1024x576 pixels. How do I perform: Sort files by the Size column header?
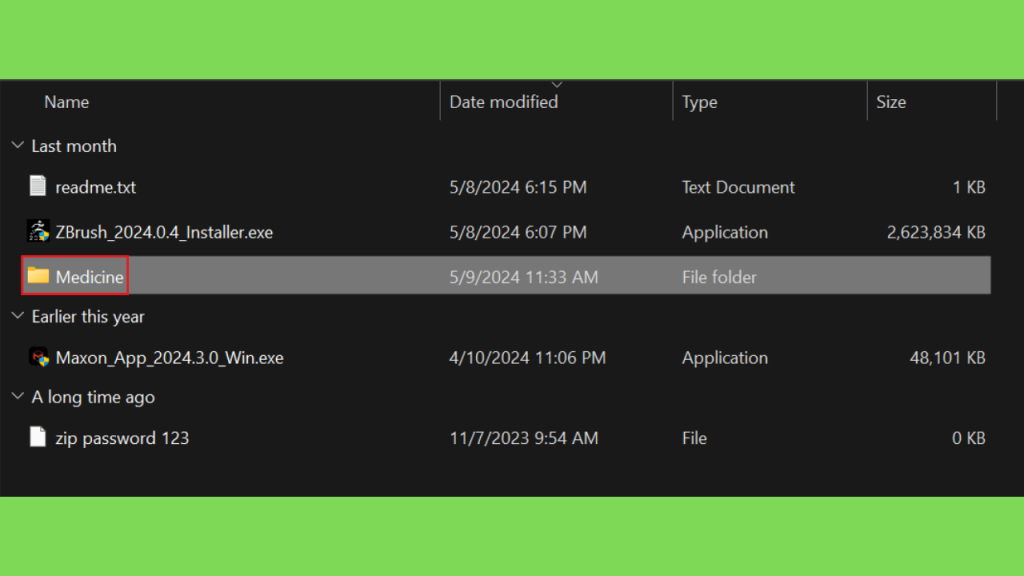891,102
